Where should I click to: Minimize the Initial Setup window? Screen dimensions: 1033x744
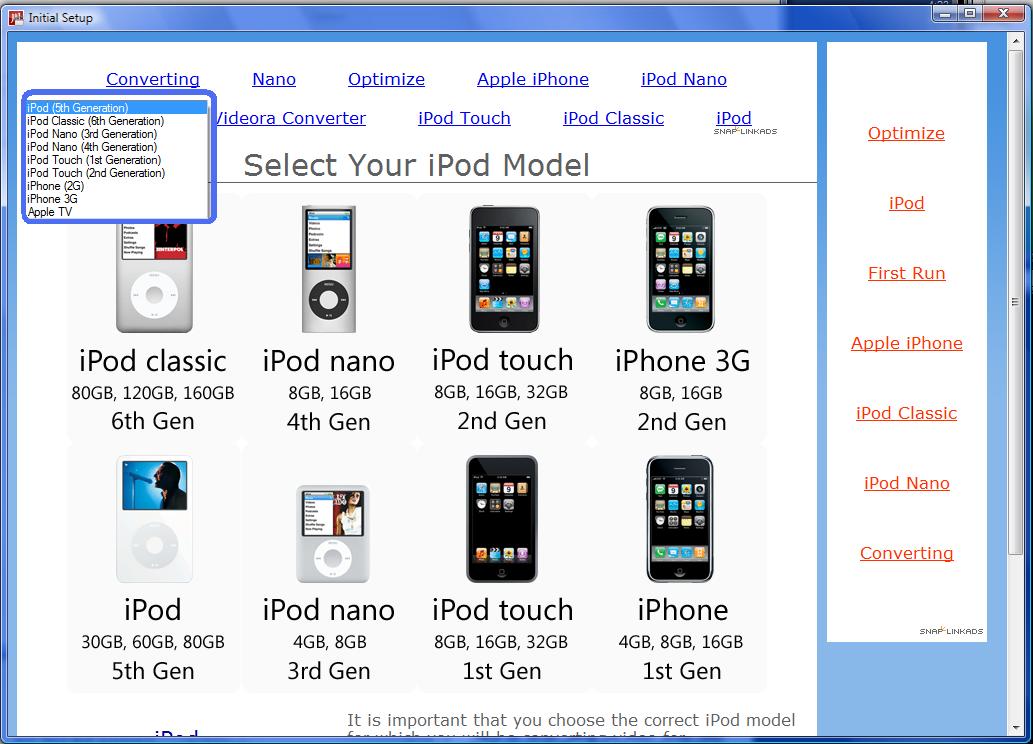945,13
